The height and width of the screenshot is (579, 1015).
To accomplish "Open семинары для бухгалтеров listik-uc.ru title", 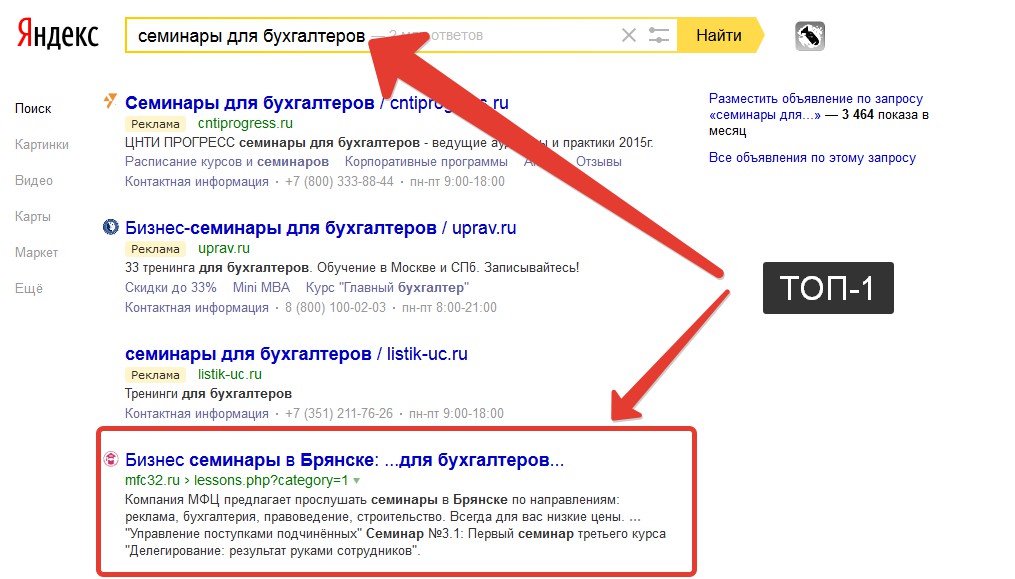I will coord(296,354).
